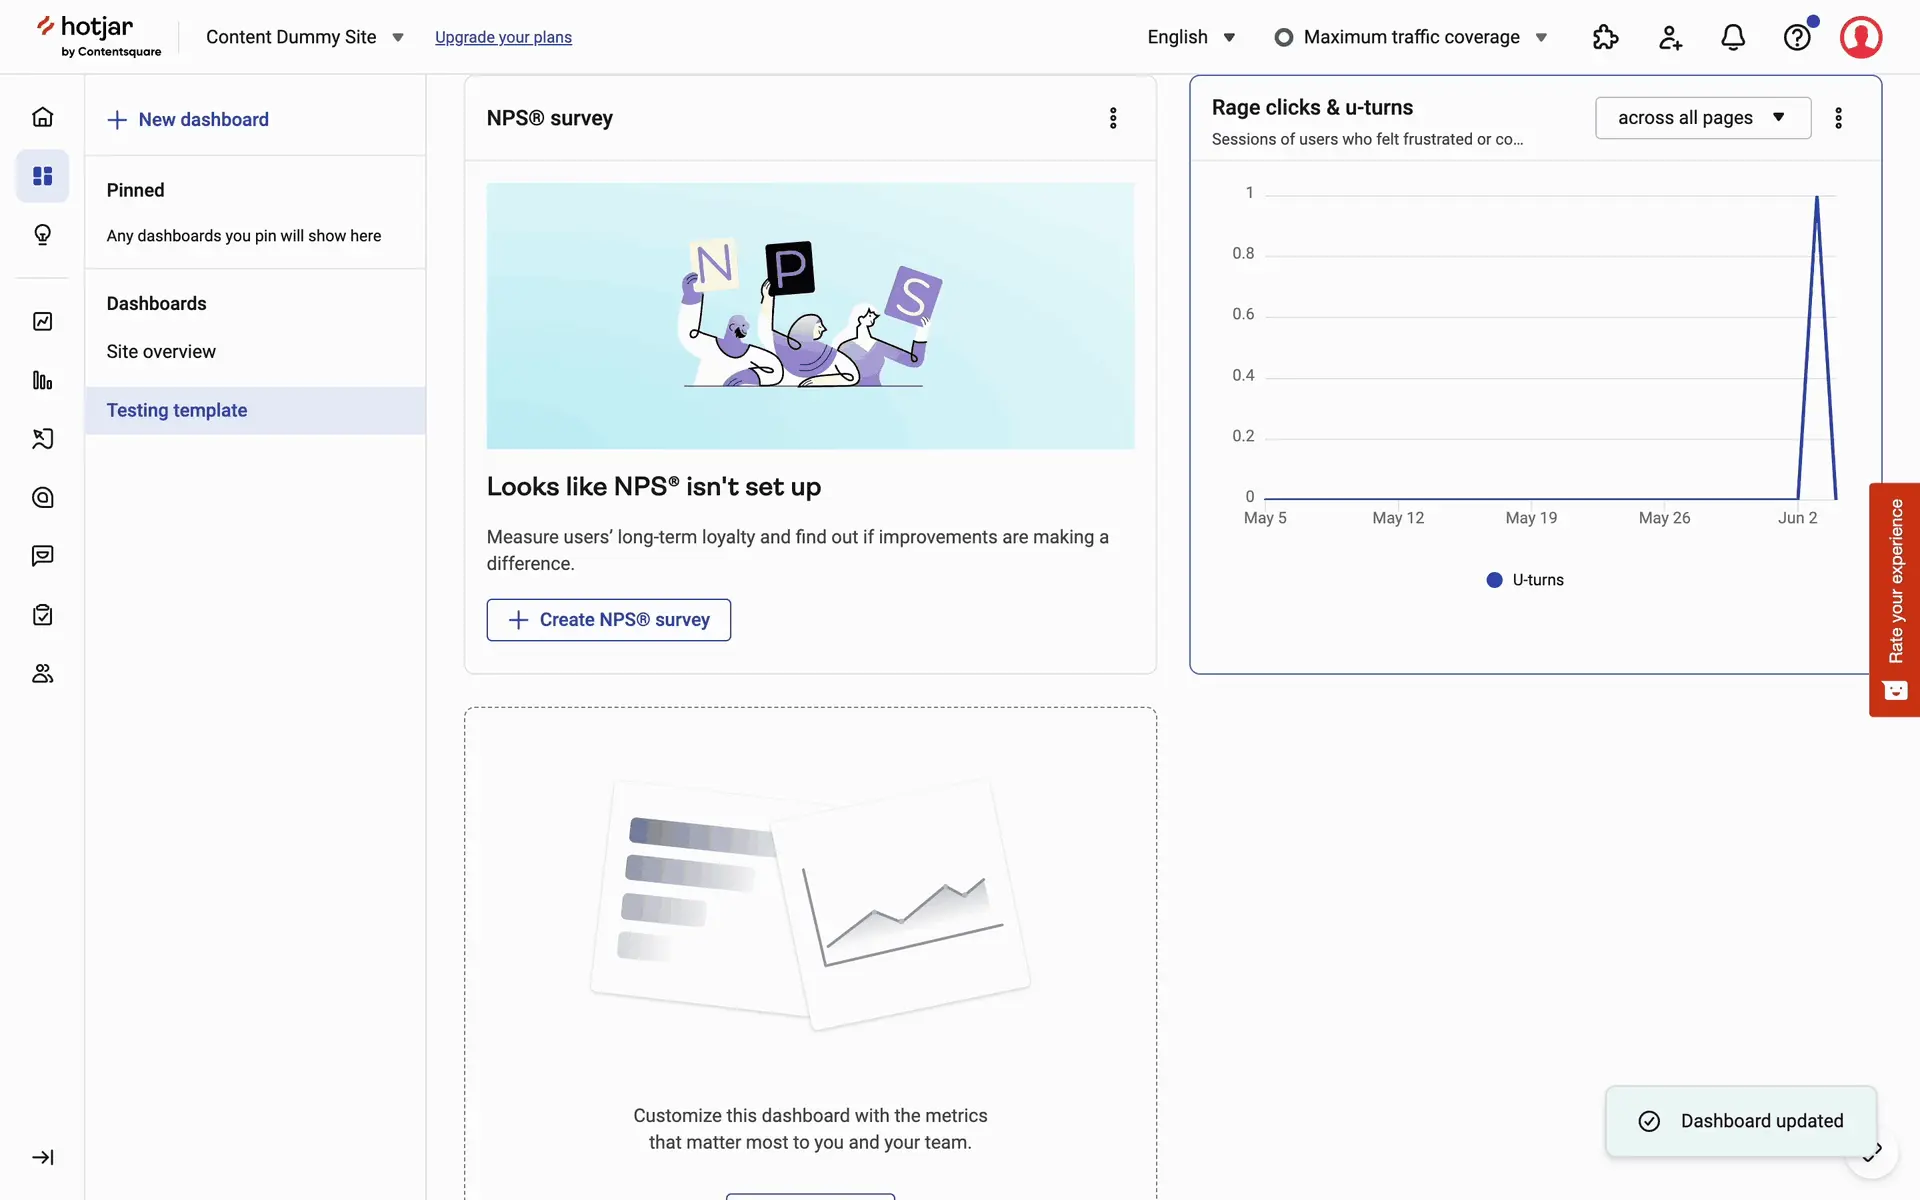The height and width of the screenshot is (1200, 1920).
Task: Open the across all pages dropdown
Action: (x=1702, y=118)
